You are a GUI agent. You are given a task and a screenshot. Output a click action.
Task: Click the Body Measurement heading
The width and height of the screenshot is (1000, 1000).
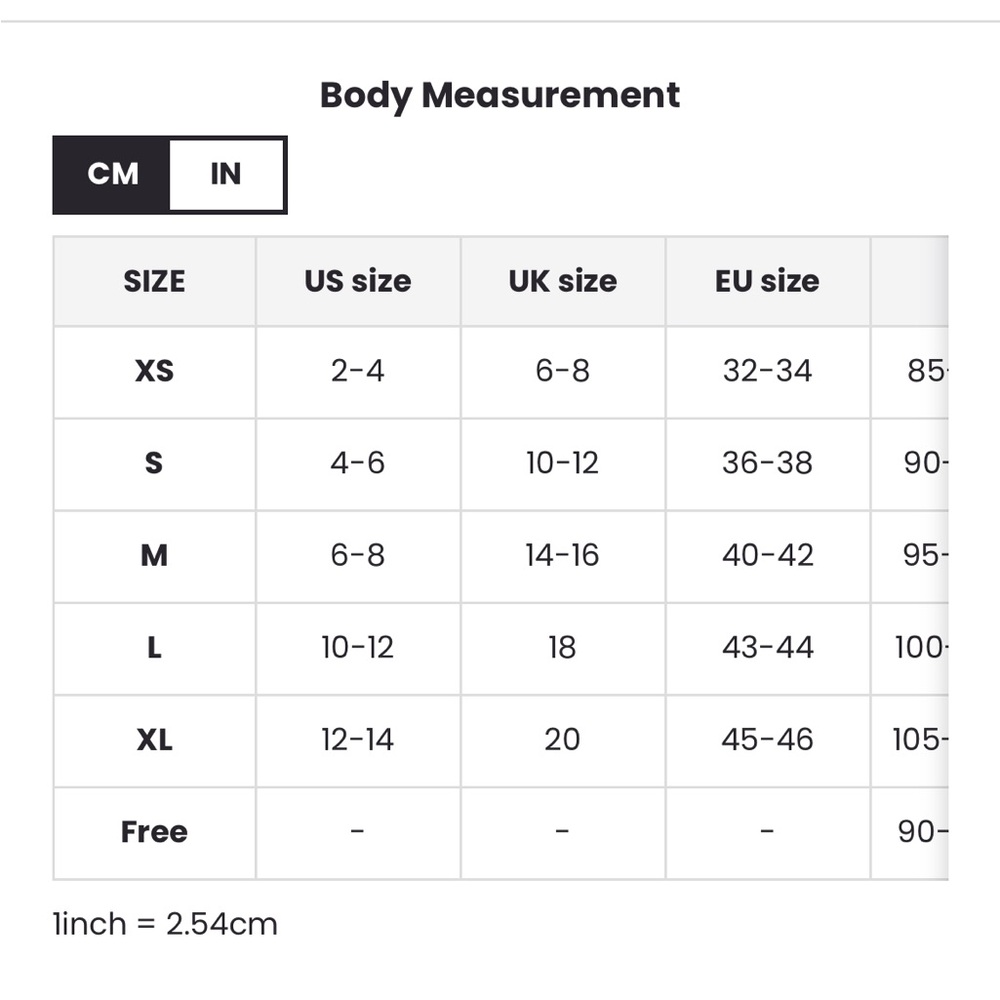(500, 96)
